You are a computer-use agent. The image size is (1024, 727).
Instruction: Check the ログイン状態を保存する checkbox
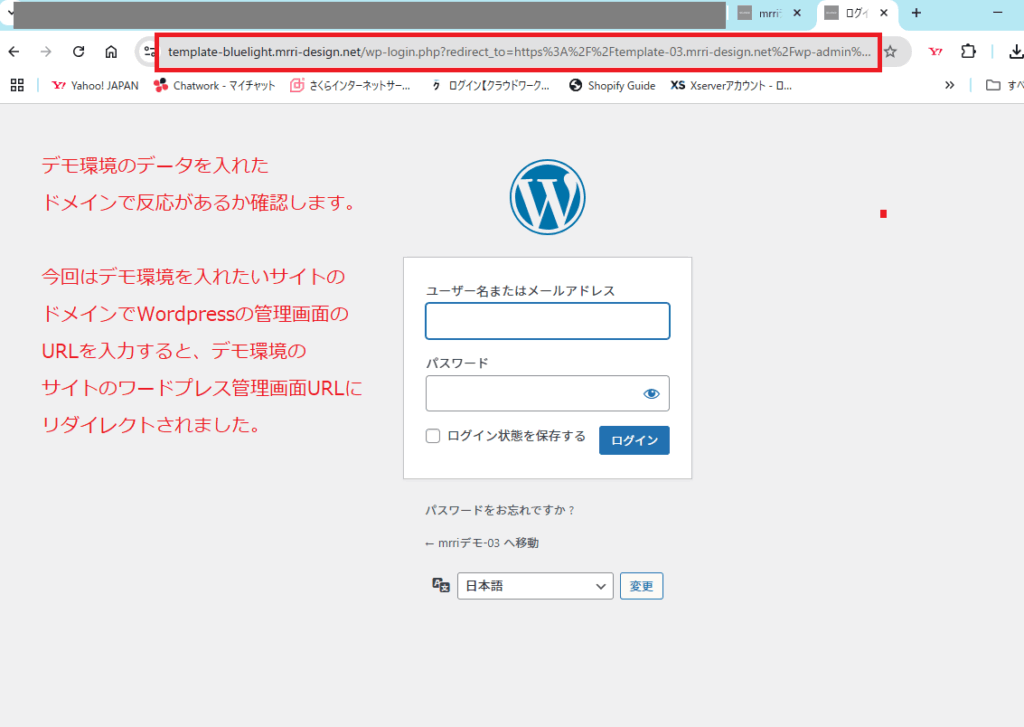(433, 436)
